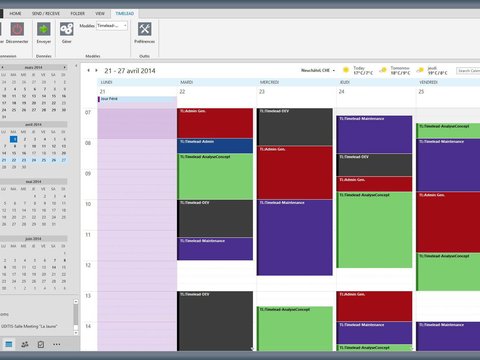Click the red Déconnecter power icon
The width and height of the screenshot is (480, 360).
click(17, 29)
